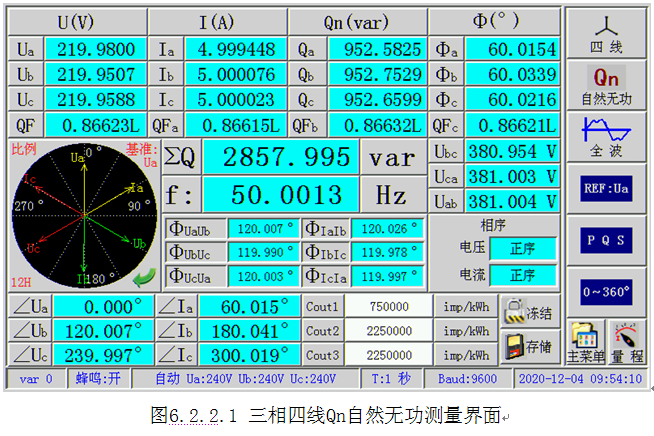Toggle the buzzer (蜂鸣:开) status entry
Image resolution: width=654 pixels, height=436 pixels.
pos(99,379)
